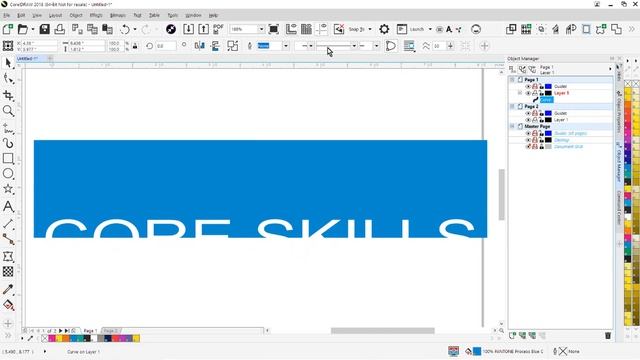Image resolution: width=640 pixels, height=360 pixels.
Task: Toggle visibility eye for Layer 1 on Page 1
Action: (528, 93)
